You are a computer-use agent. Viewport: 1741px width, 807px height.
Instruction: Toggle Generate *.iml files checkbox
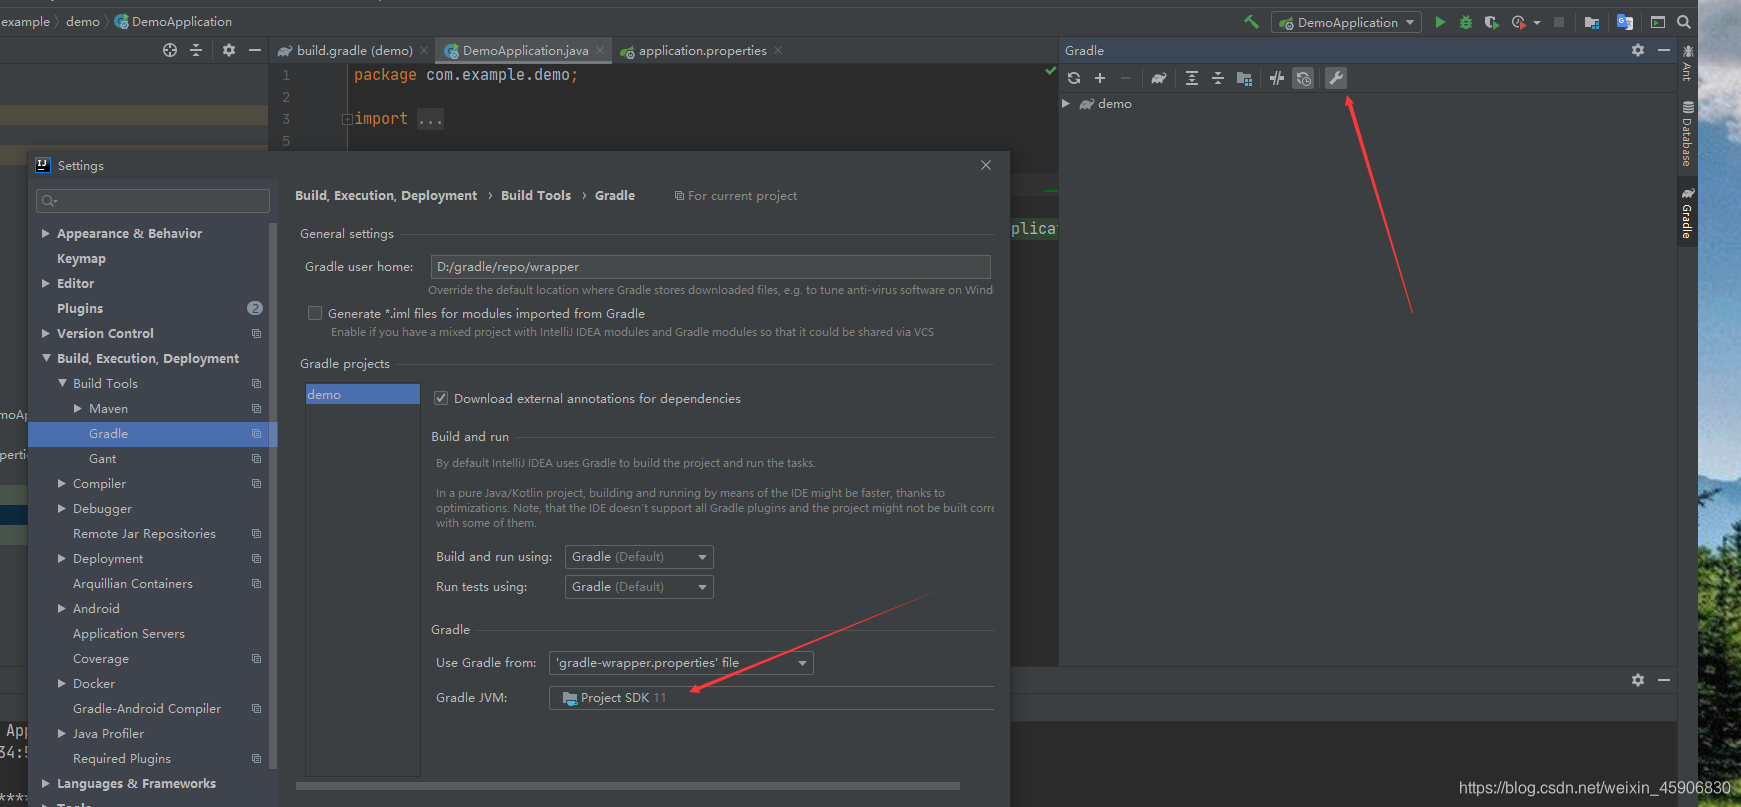[x=315, y=313]
